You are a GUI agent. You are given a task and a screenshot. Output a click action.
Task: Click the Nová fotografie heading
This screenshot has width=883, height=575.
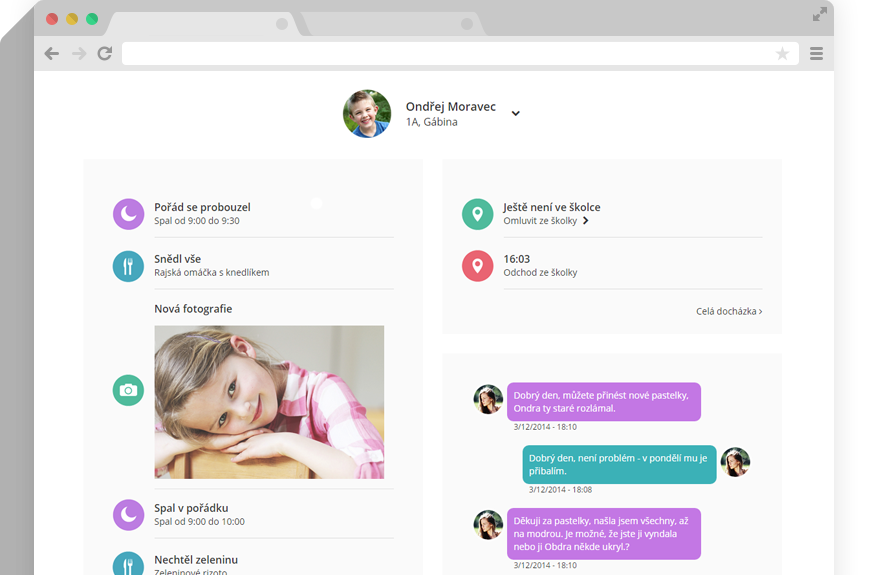(193, 309)
